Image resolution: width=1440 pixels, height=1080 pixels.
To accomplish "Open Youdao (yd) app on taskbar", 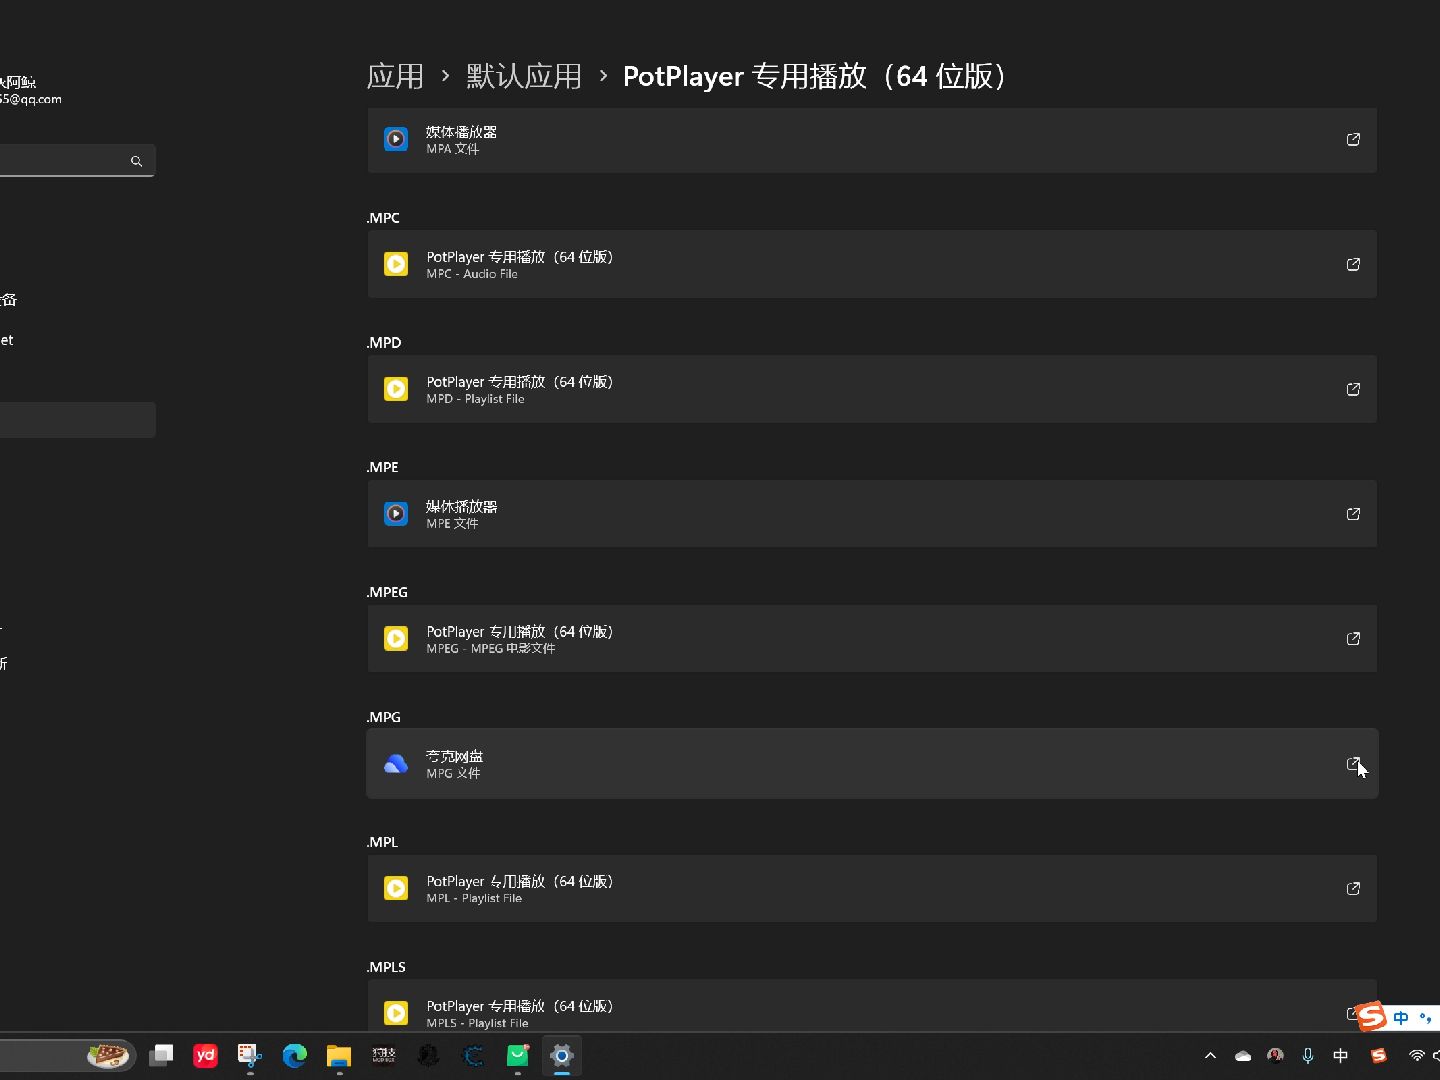I will 205,1055.
